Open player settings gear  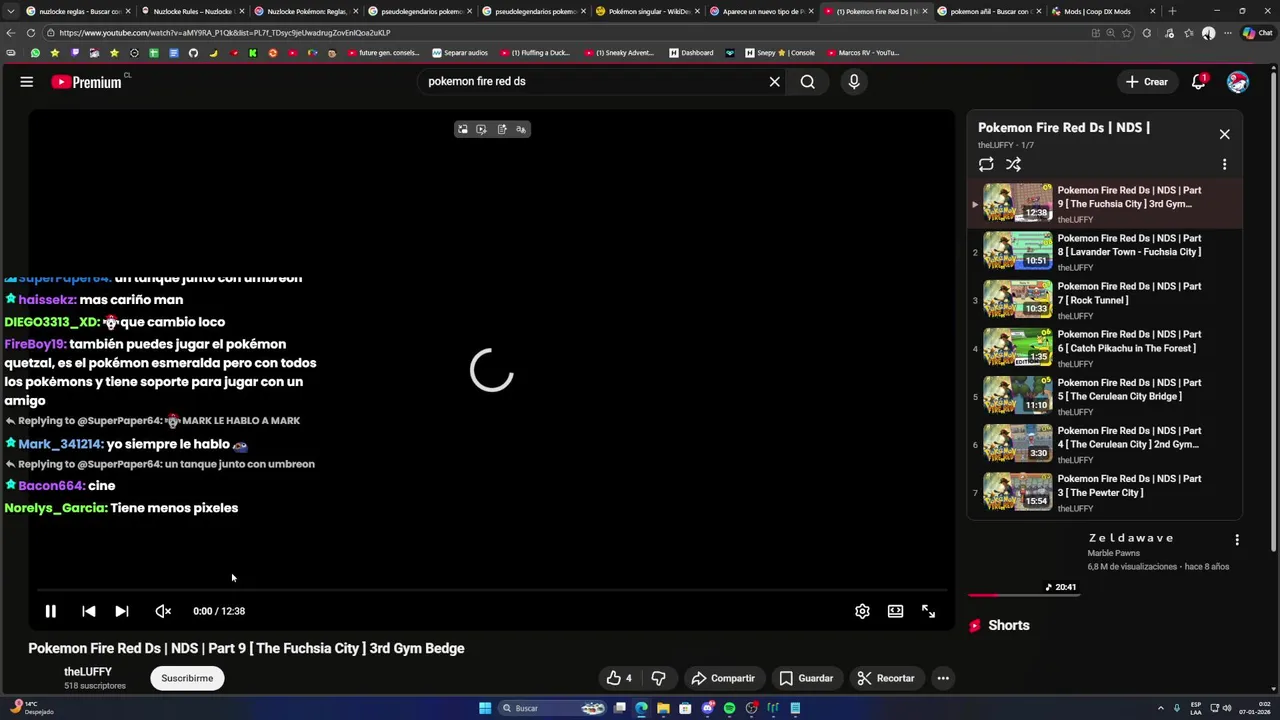coord(862,611)
